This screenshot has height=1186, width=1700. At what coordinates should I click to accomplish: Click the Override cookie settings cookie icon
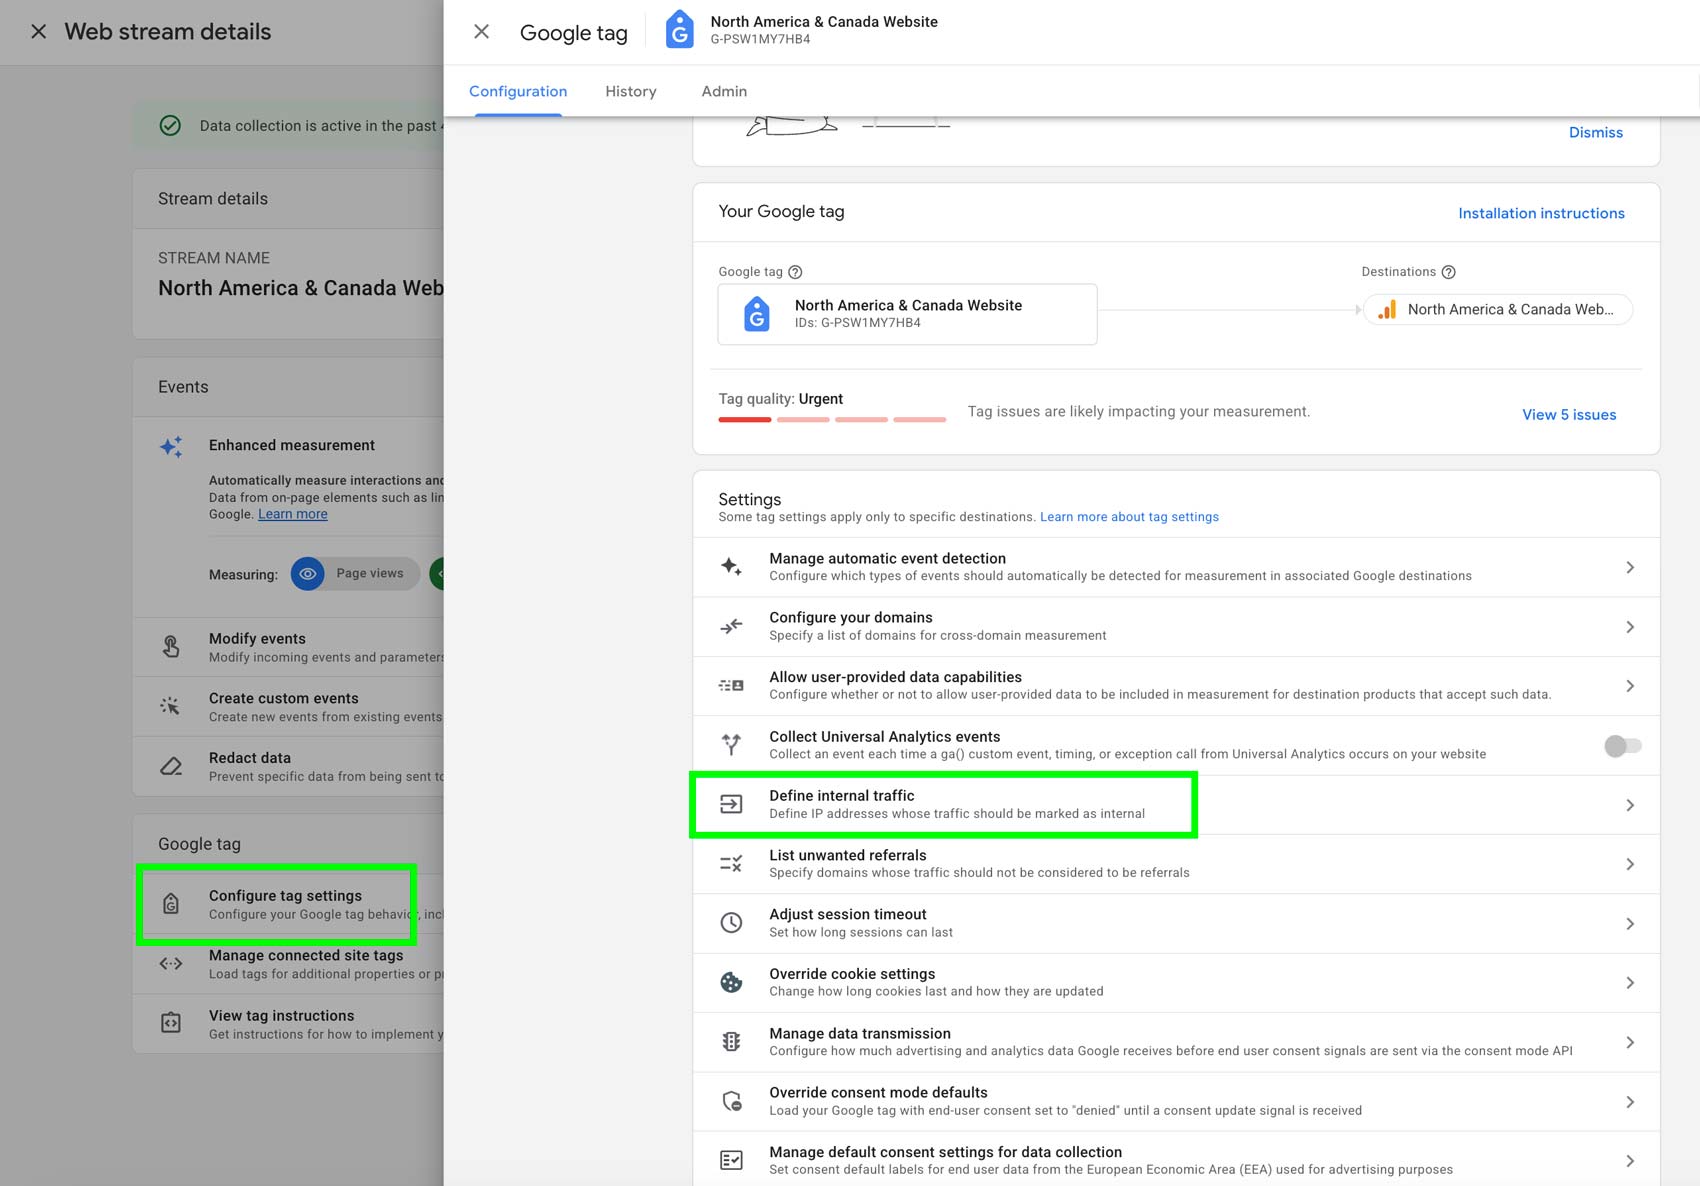[732, 982]
